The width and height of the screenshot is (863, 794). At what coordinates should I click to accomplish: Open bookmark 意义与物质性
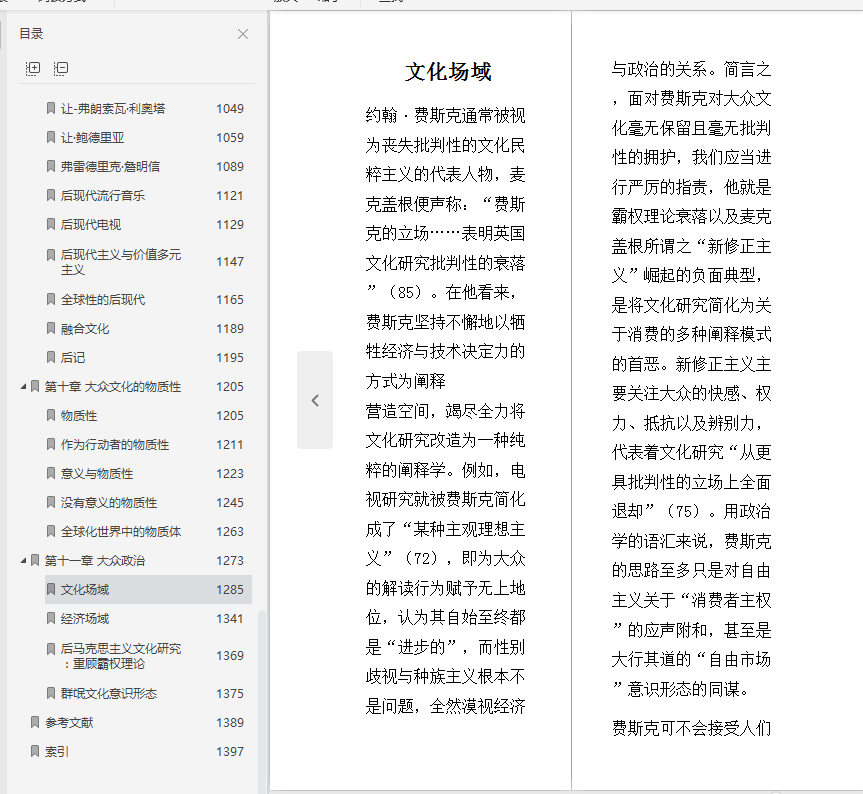click(97, 474)
